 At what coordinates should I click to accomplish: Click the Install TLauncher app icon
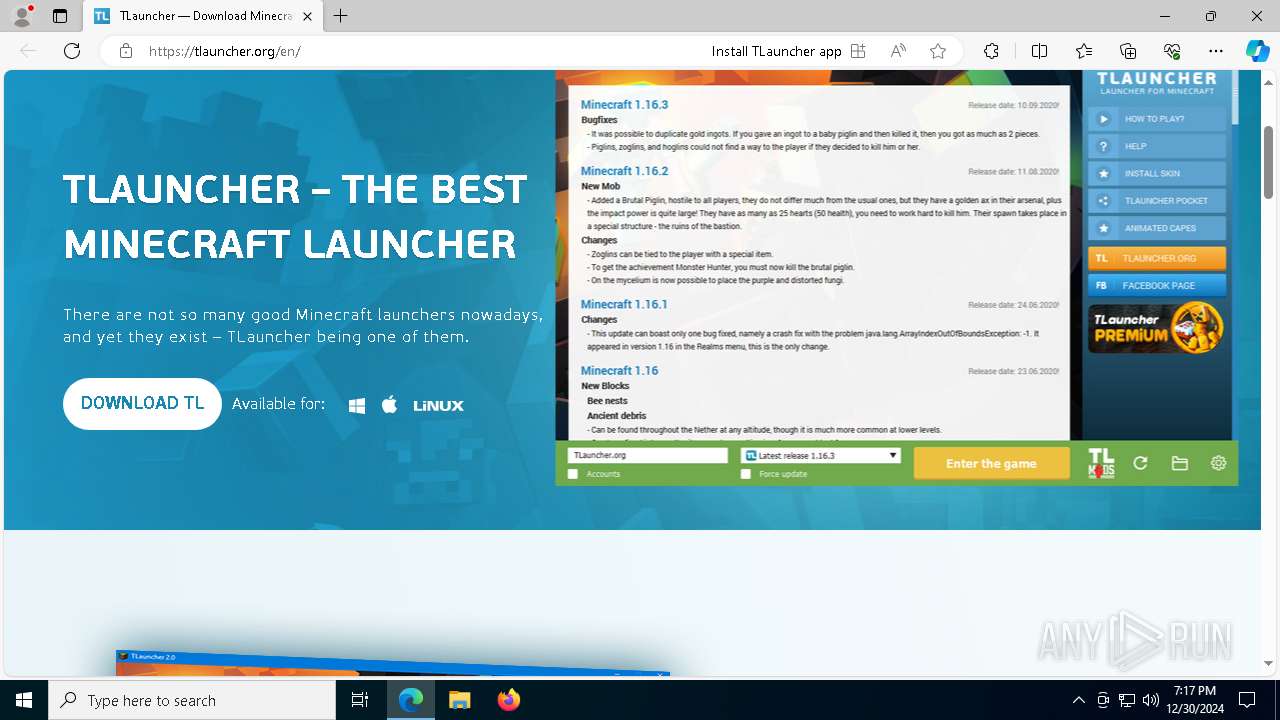(858, 51)
